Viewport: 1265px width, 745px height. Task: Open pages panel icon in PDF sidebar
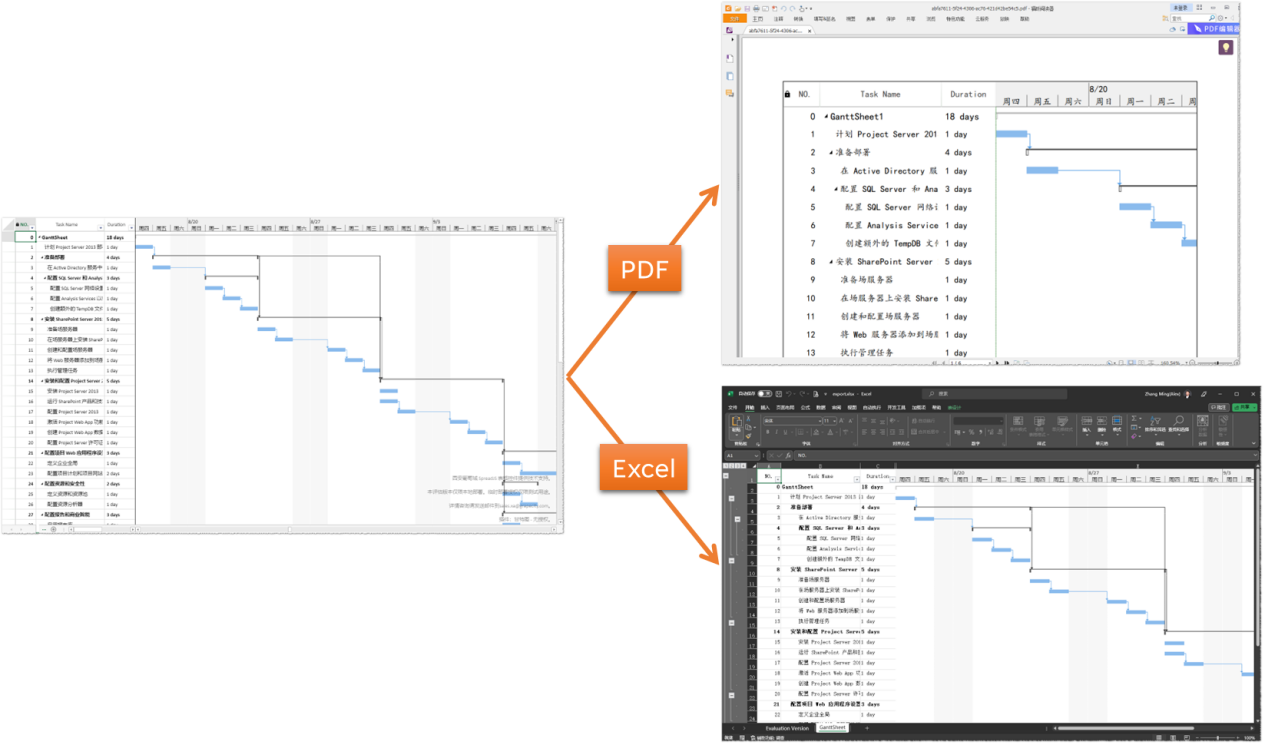pos(730,76)
